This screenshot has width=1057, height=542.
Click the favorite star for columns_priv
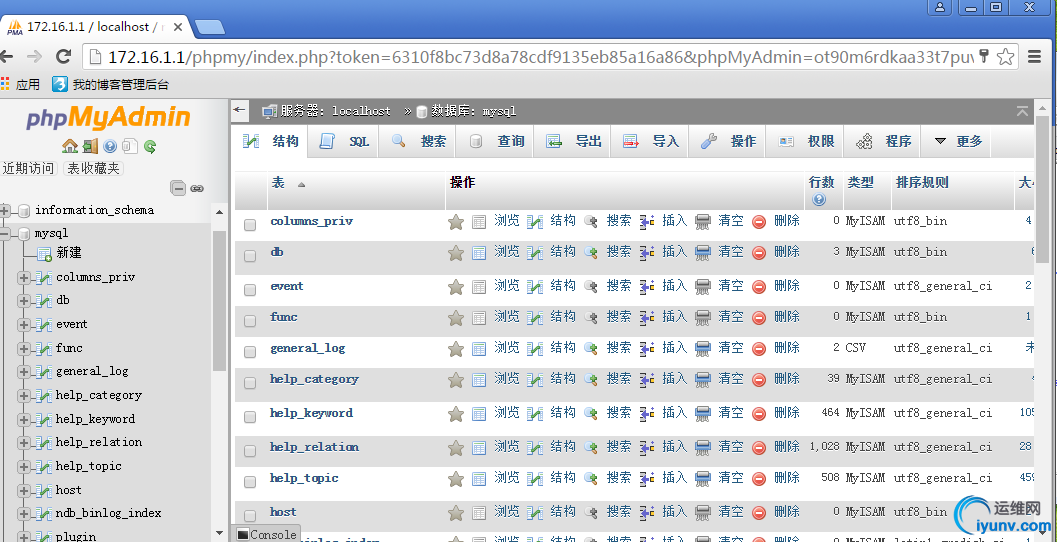coord(456,222)
